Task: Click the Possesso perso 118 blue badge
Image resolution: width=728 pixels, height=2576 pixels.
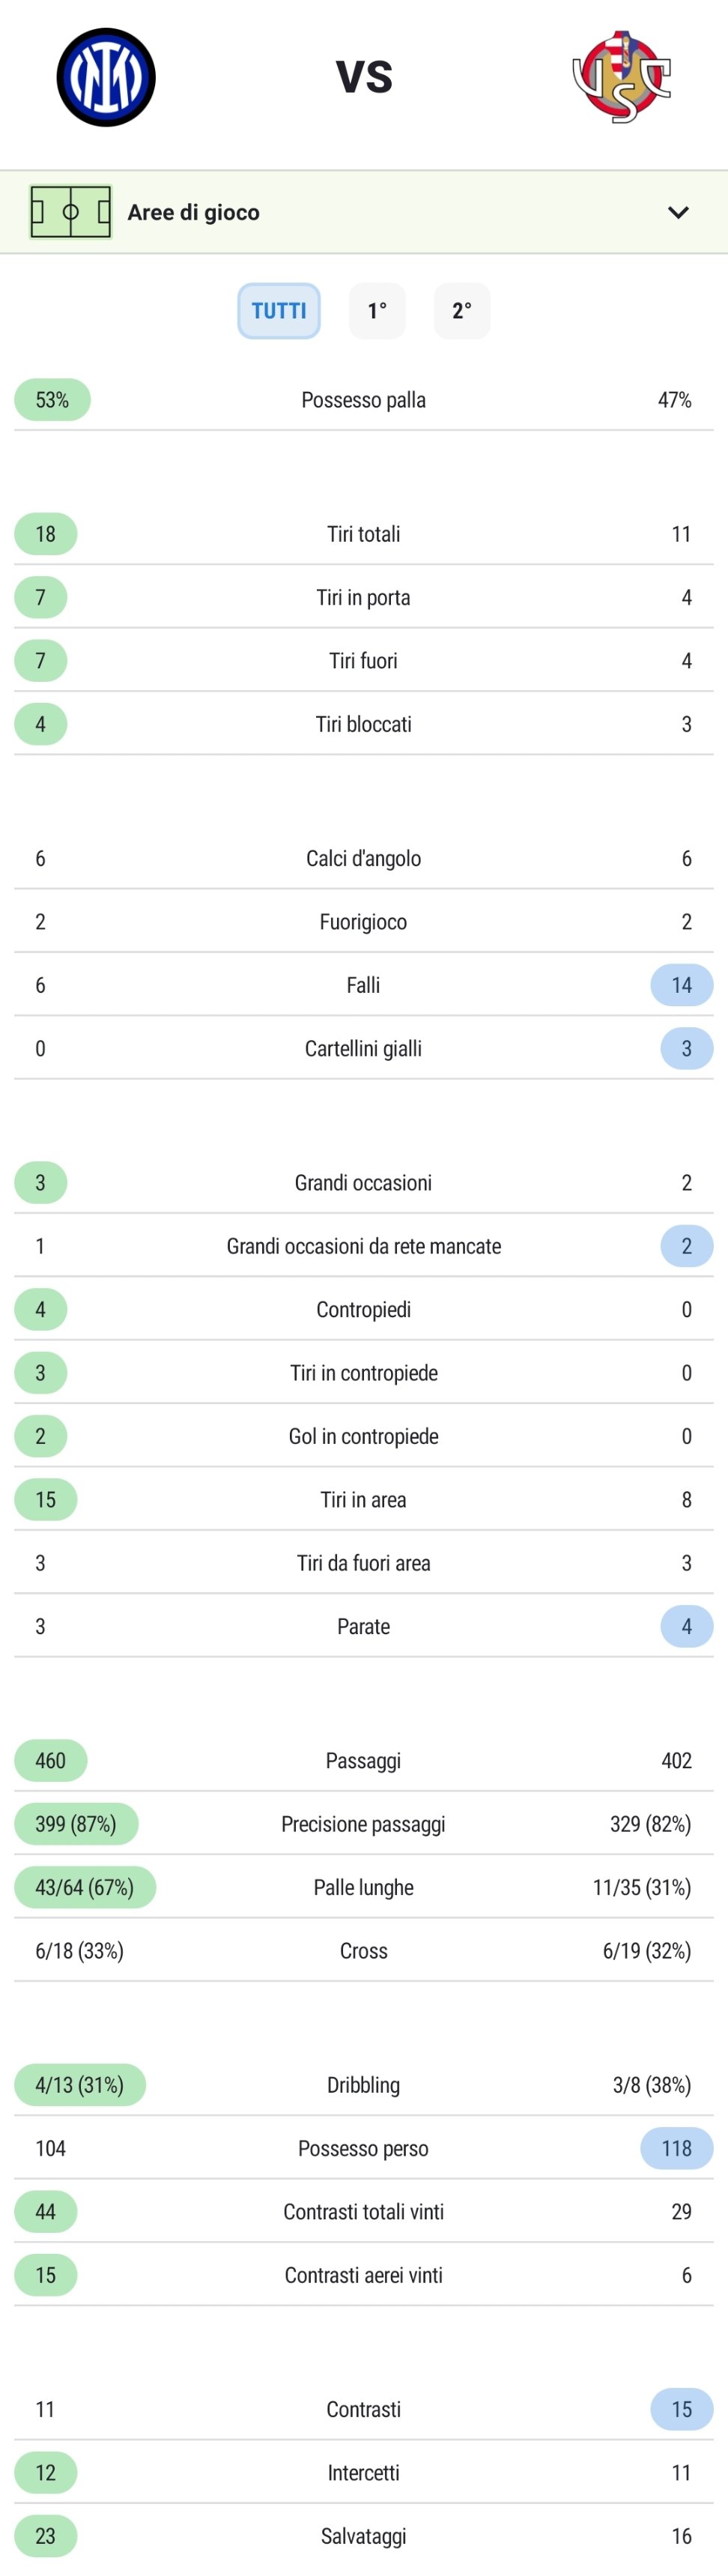Action: pyautogui.click(x=677, y=2148)
